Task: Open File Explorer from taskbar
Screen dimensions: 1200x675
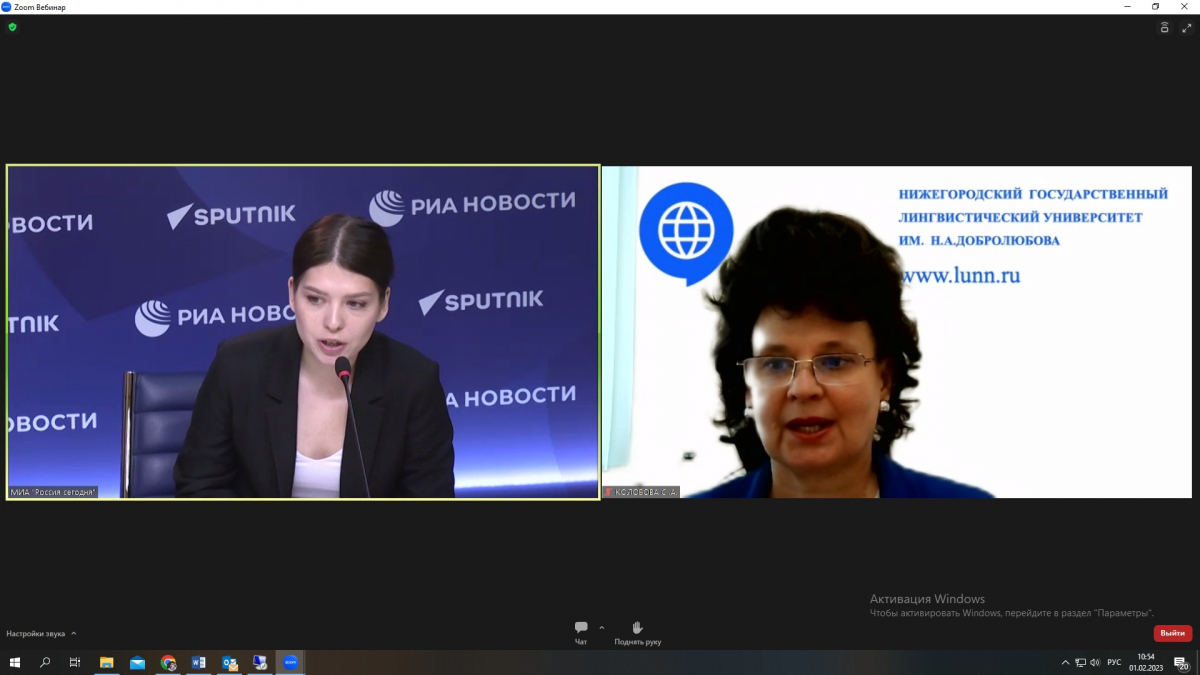Action: (x=106, y=662)
